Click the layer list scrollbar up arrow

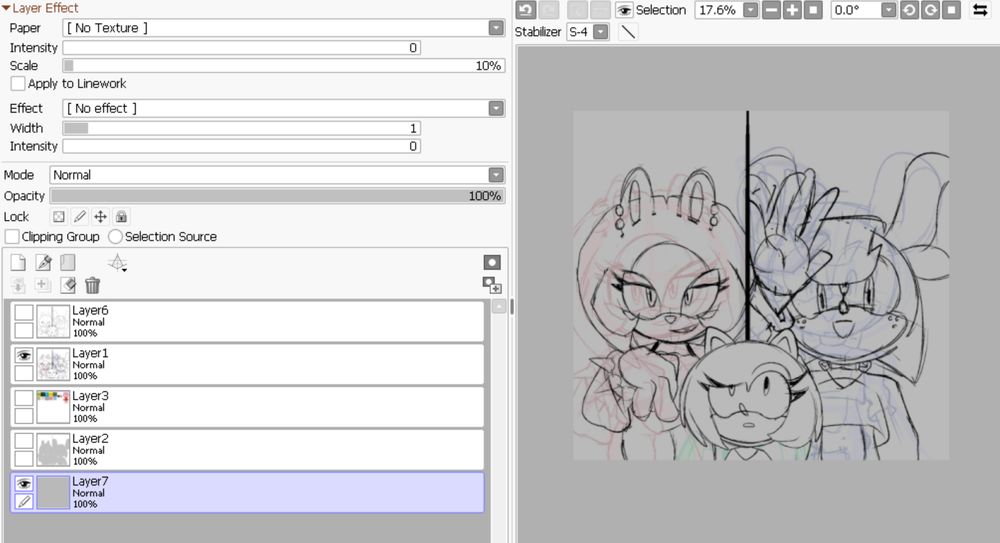click(x=499, y=307)
